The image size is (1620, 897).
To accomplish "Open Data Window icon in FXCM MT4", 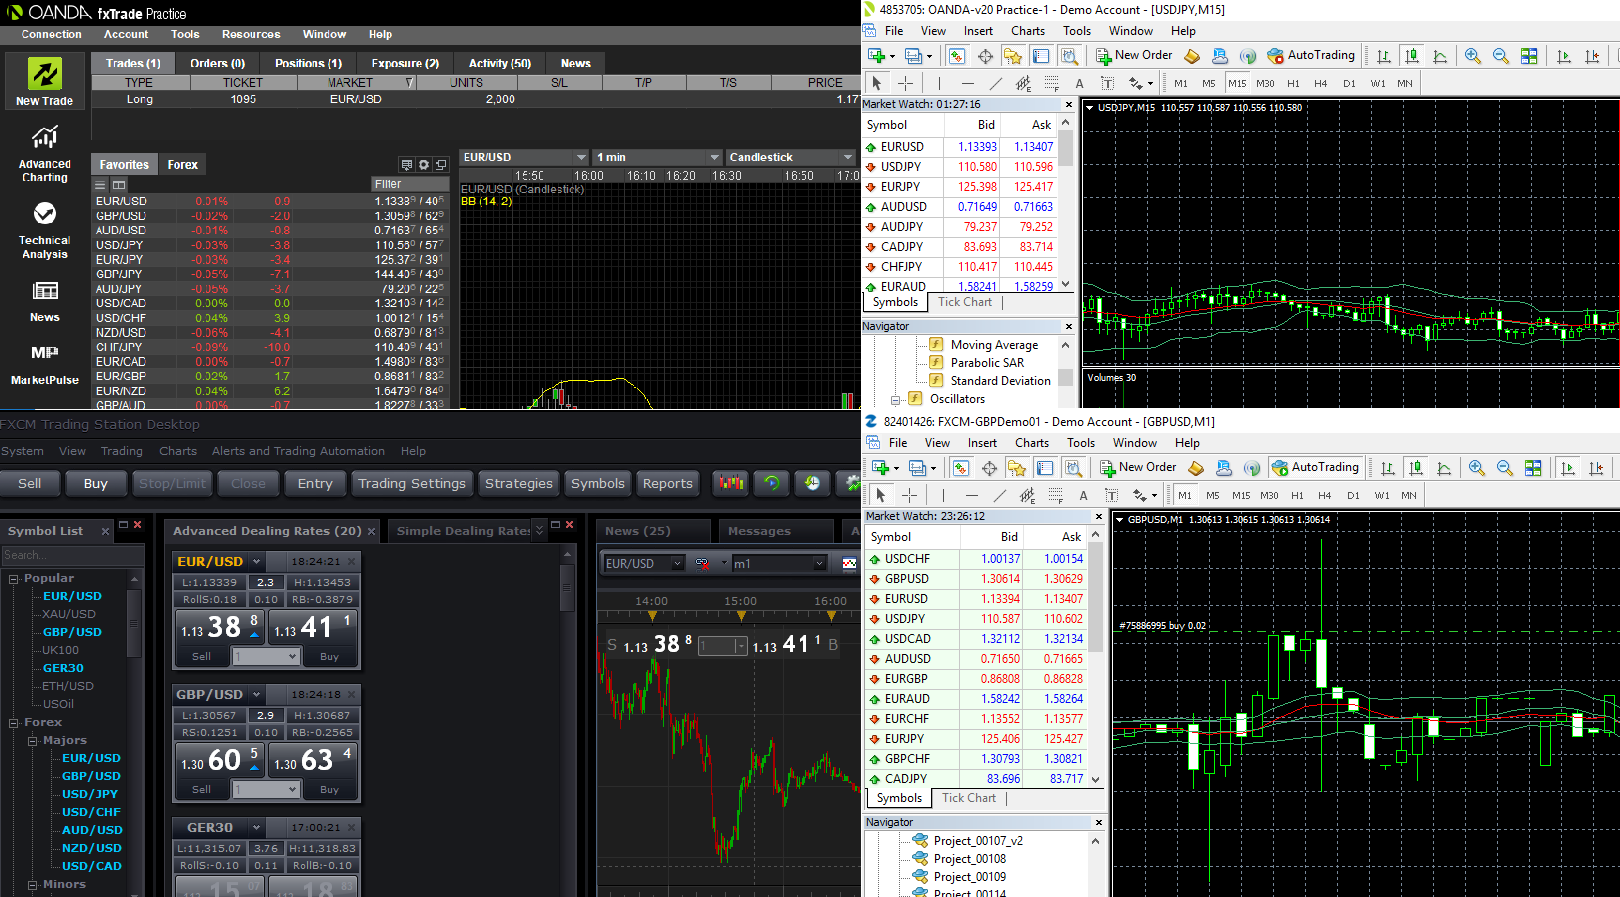I will (989, 468).
